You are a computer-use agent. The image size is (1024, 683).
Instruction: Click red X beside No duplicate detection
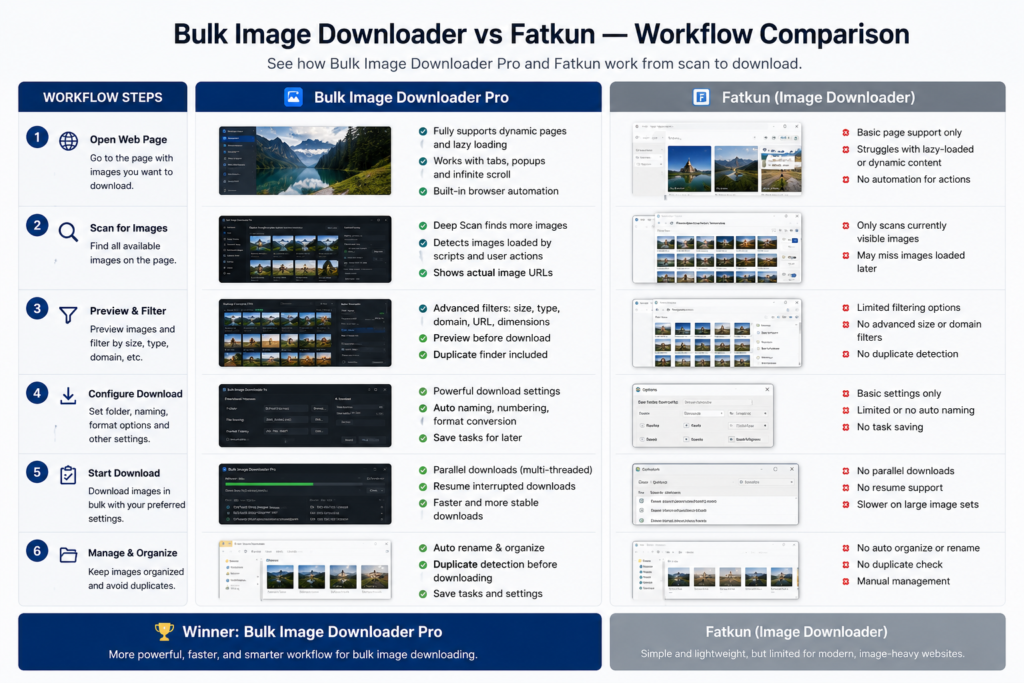pyautogui.click(x=846, y=354)
